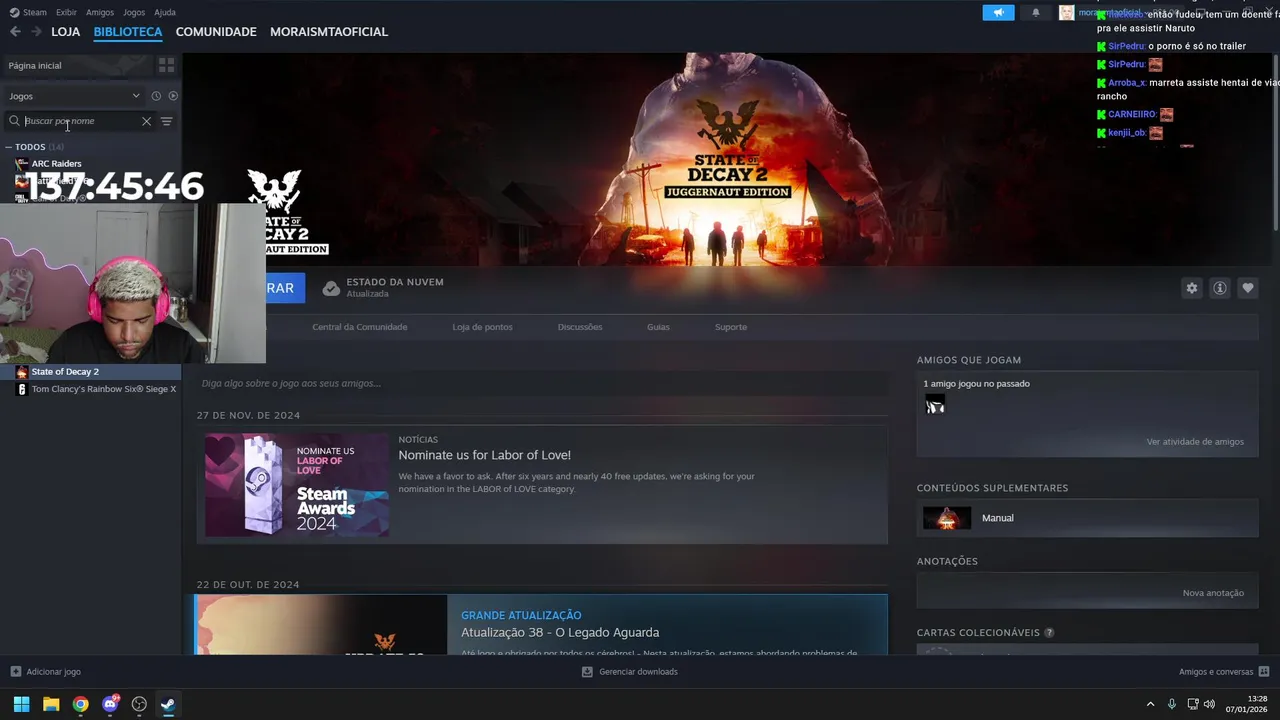The image size is (1280, 720).
Task: Open Guias link
Action: [658, 327]
